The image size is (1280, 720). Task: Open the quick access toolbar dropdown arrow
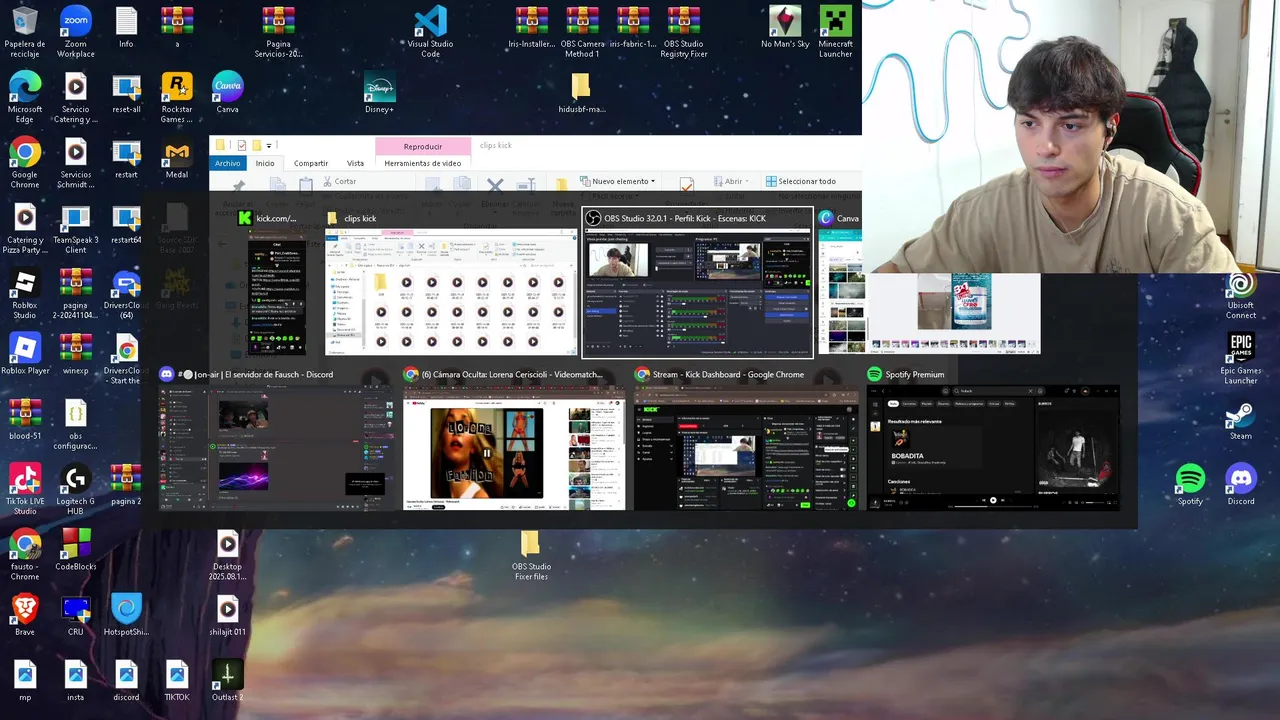269,145
